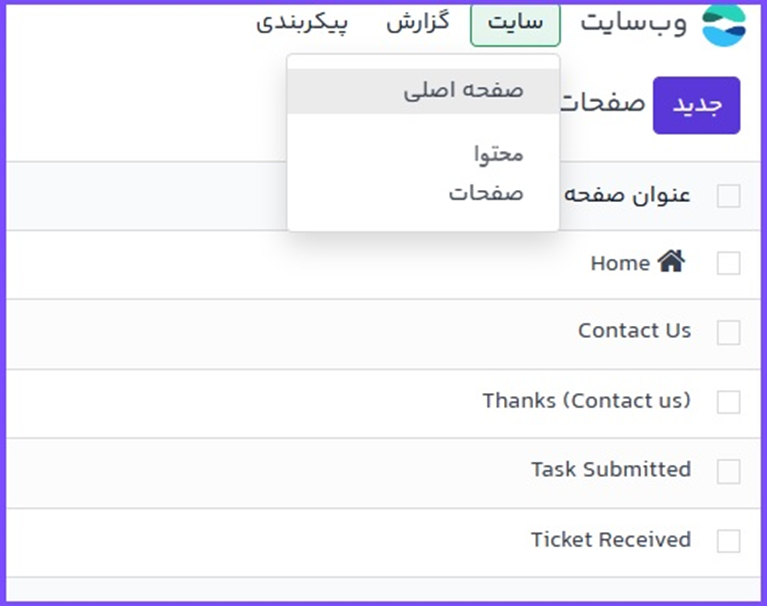Collapse the سایت dropdown menu
The image size is (767, 606).
[515, 24]
